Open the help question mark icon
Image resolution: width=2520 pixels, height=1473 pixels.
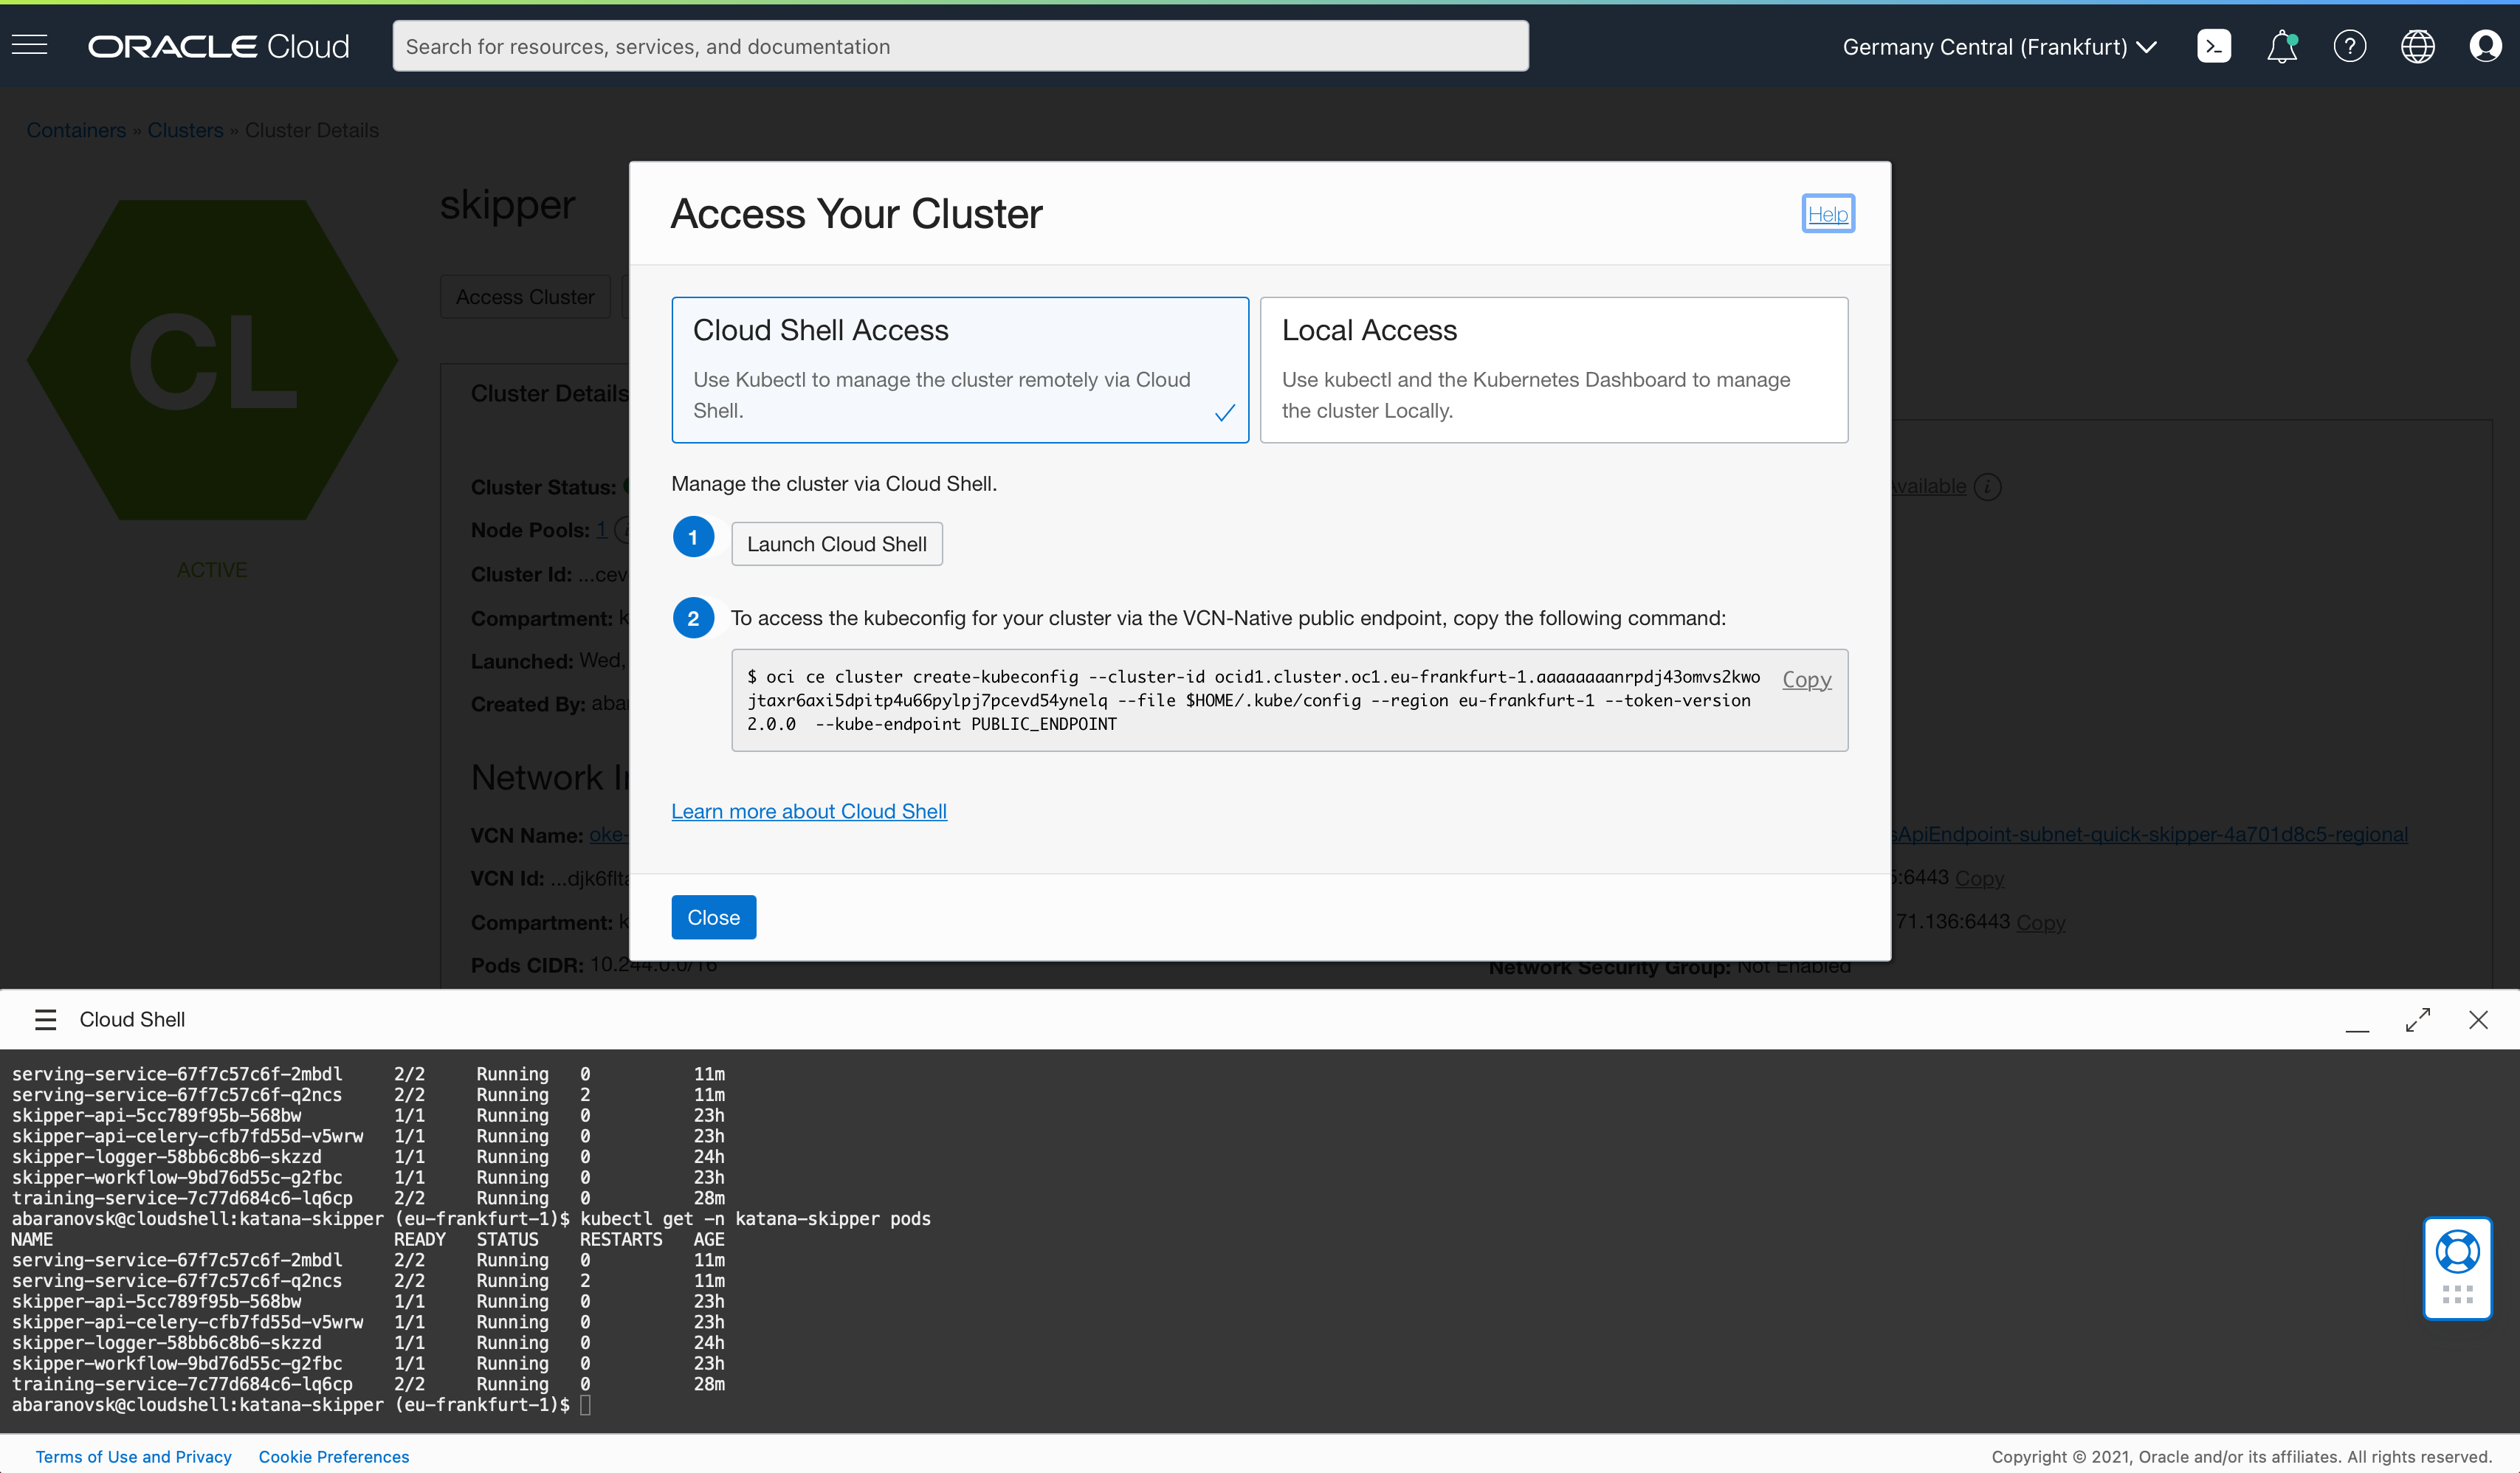pos(2349,46)
